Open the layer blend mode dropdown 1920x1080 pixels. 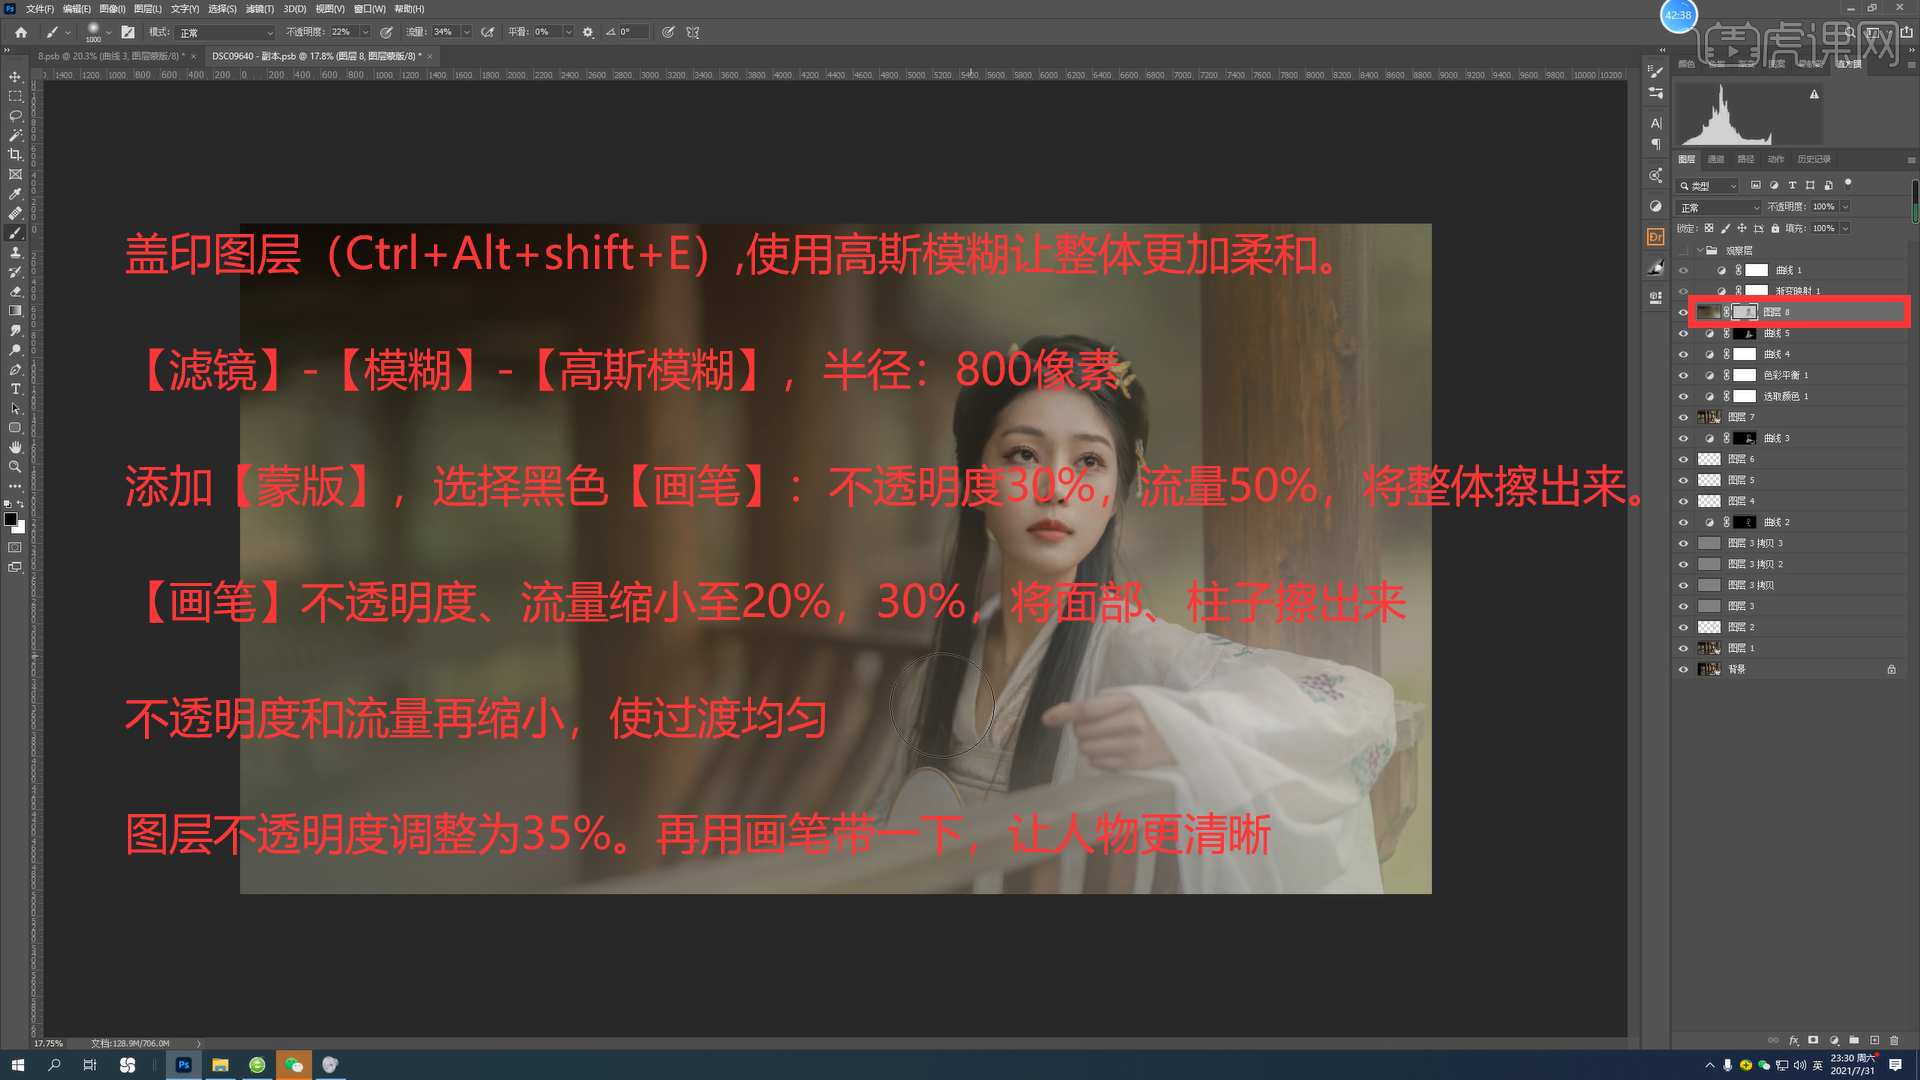(x=1720, y=208)
